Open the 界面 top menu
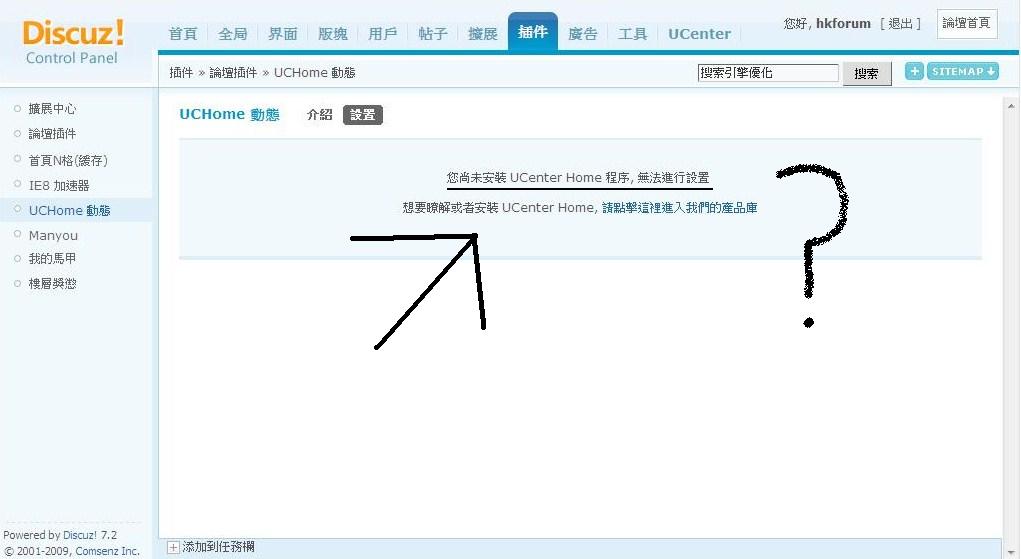This screenshot has width=1021, height=559. pyautogui.click(x=283, y=33)
